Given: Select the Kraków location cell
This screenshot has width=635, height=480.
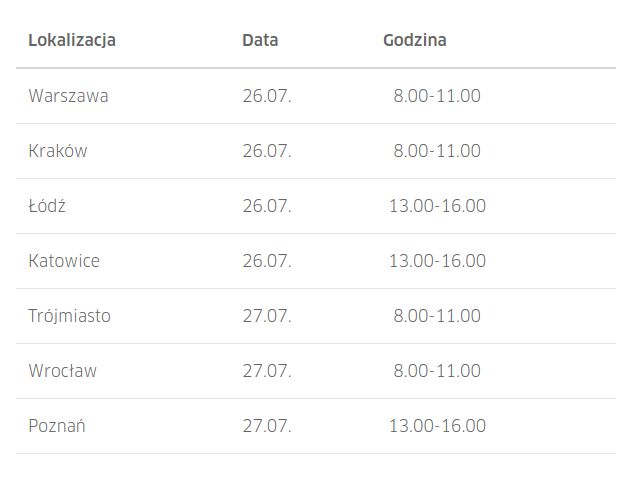Looking at the screenshot, I should 58,151.
